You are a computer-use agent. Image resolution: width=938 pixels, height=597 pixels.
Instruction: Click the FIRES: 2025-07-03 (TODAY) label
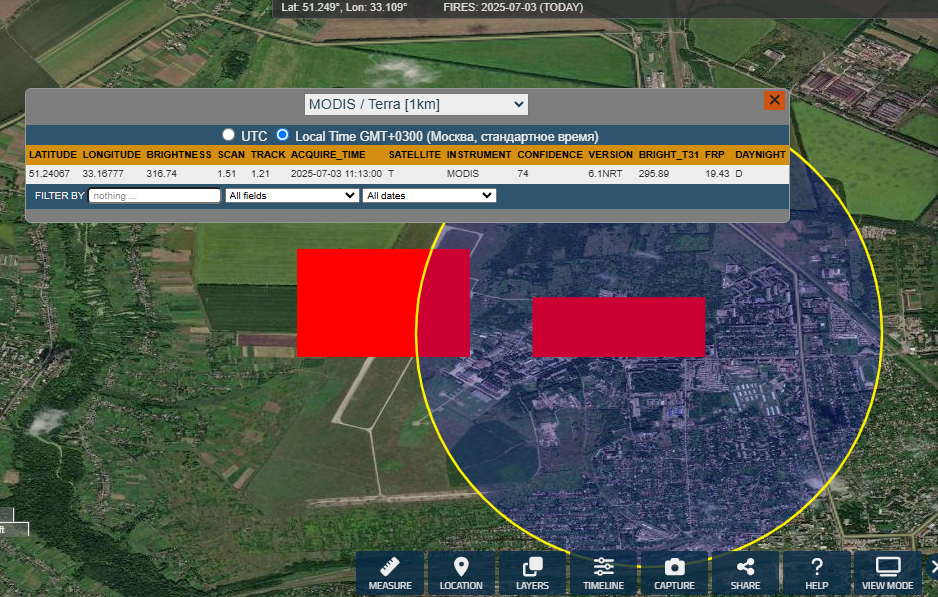click(513, 7)
